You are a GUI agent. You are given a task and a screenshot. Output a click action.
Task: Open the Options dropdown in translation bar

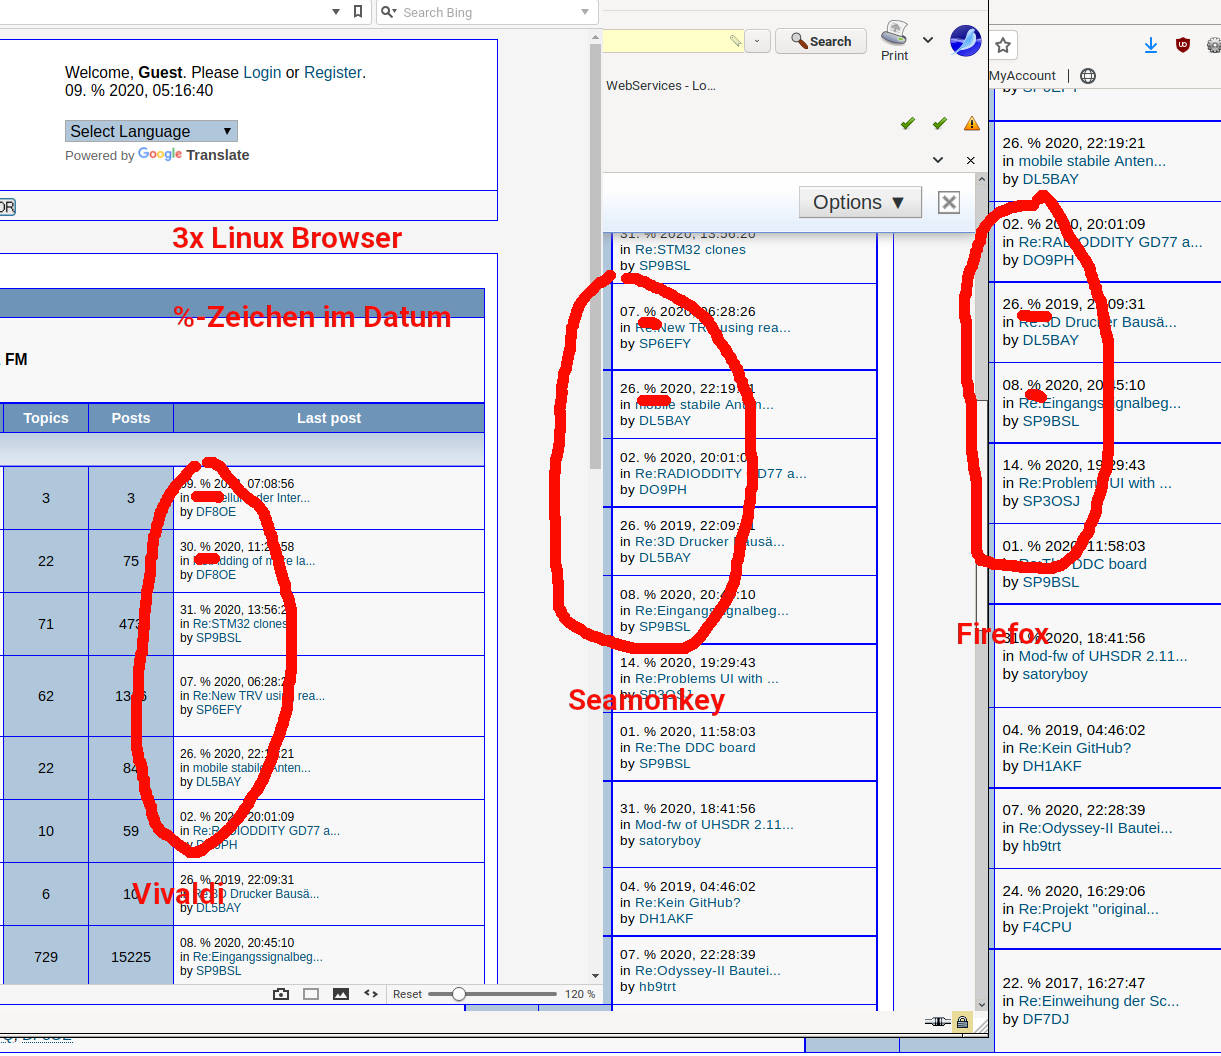[859, 202]
